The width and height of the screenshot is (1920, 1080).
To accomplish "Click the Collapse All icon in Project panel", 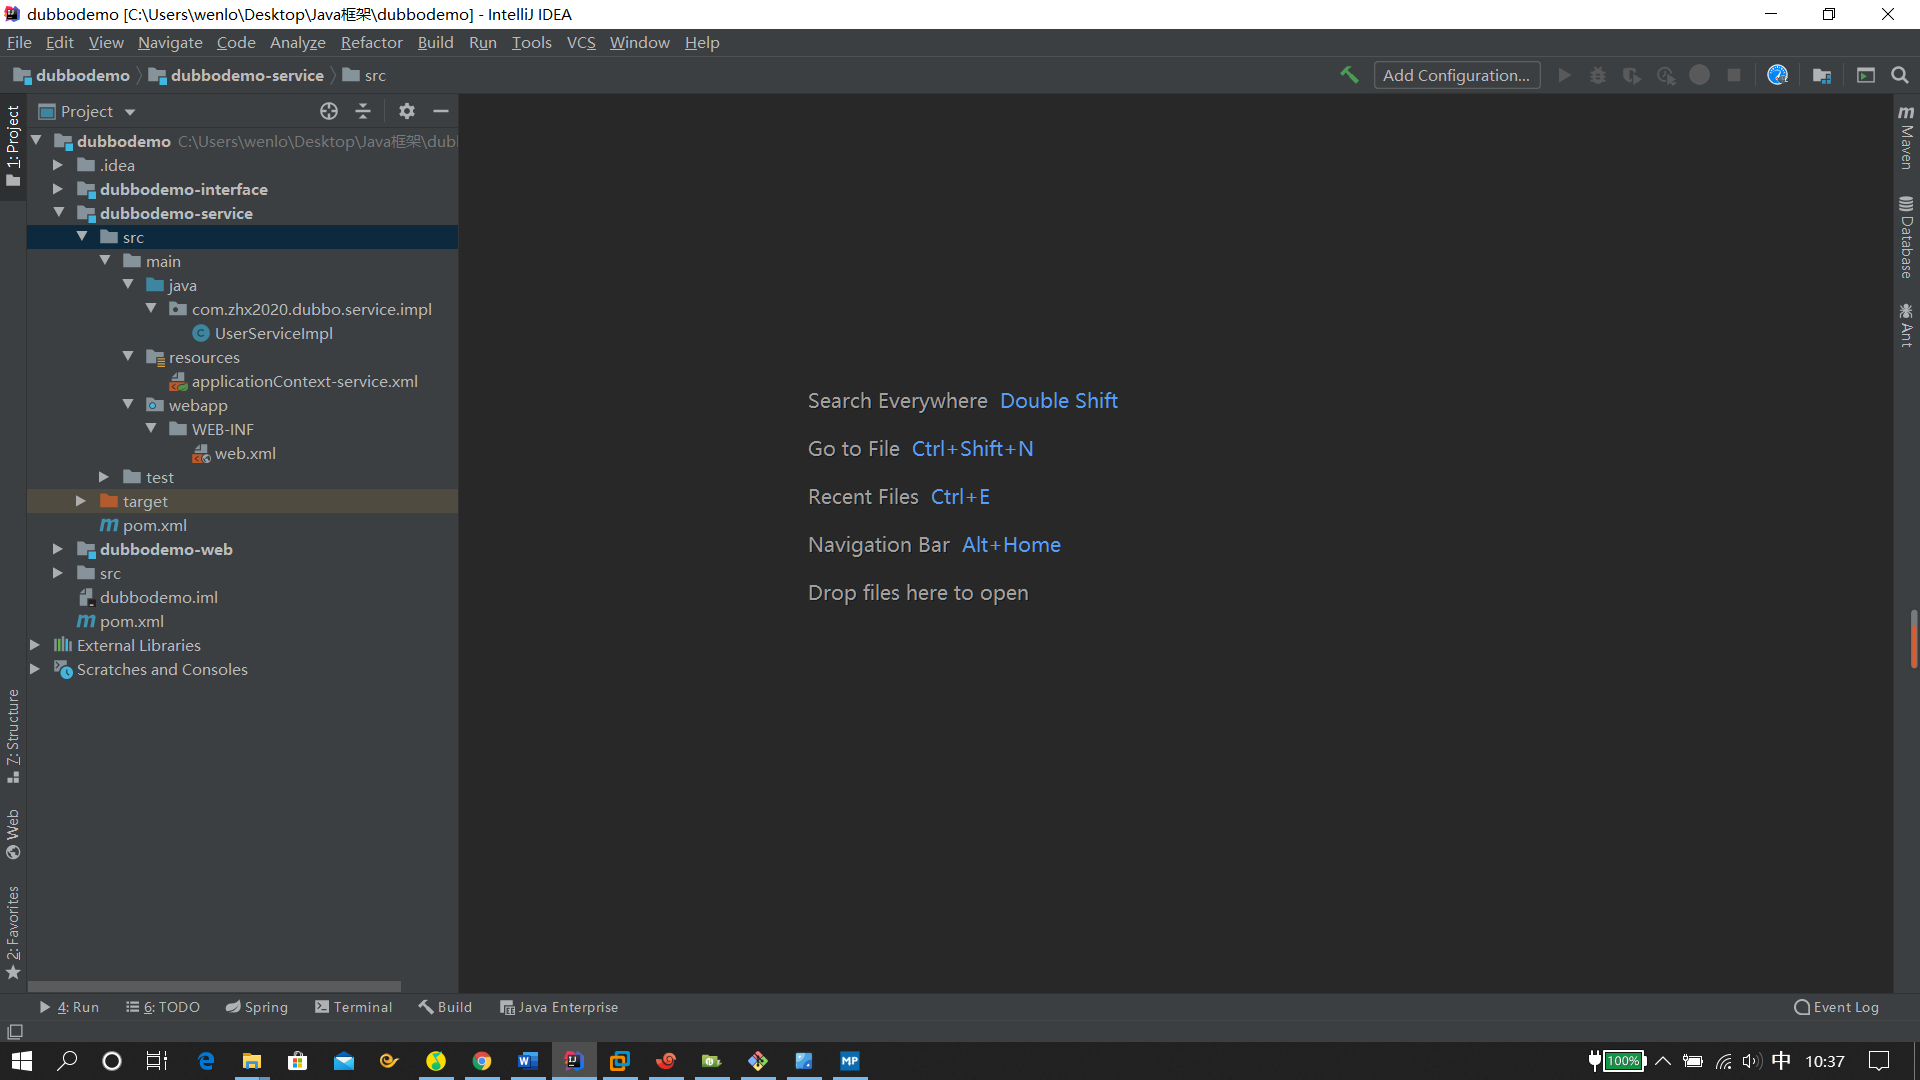I will pyautogui.click(x=363, y=111).
